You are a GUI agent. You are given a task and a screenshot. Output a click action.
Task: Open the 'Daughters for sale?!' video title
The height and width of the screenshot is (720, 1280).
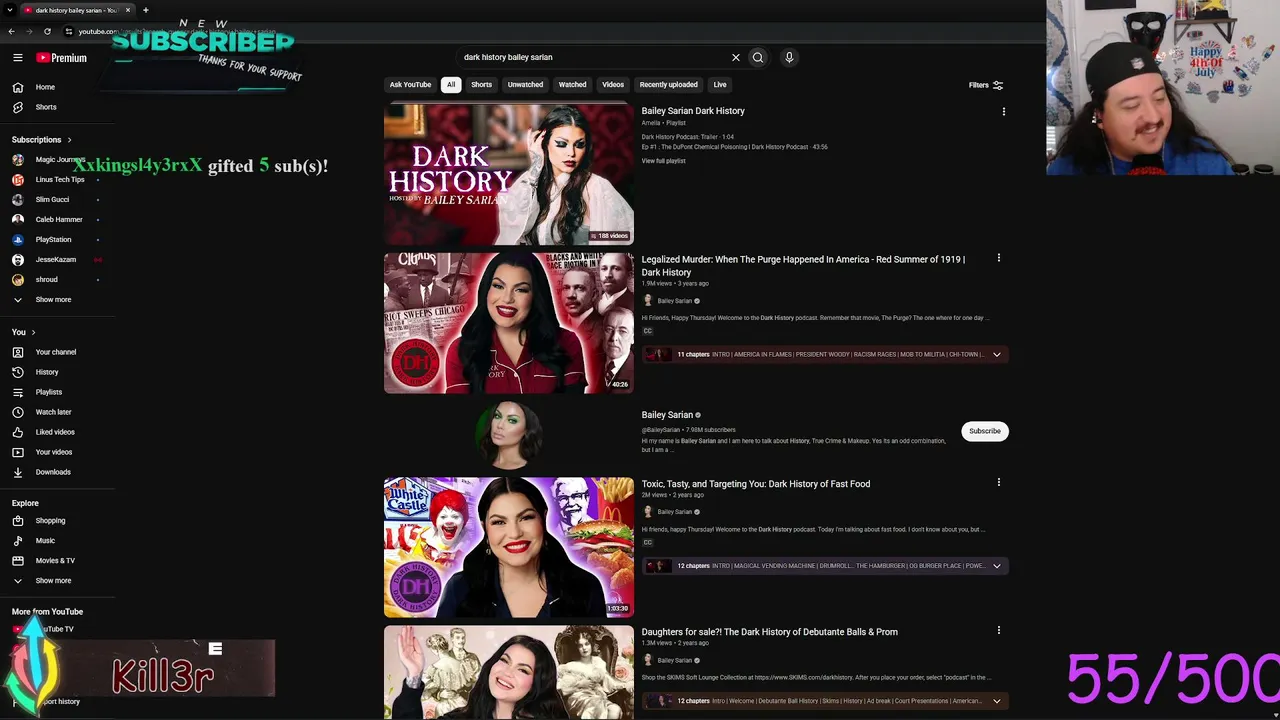769,632
